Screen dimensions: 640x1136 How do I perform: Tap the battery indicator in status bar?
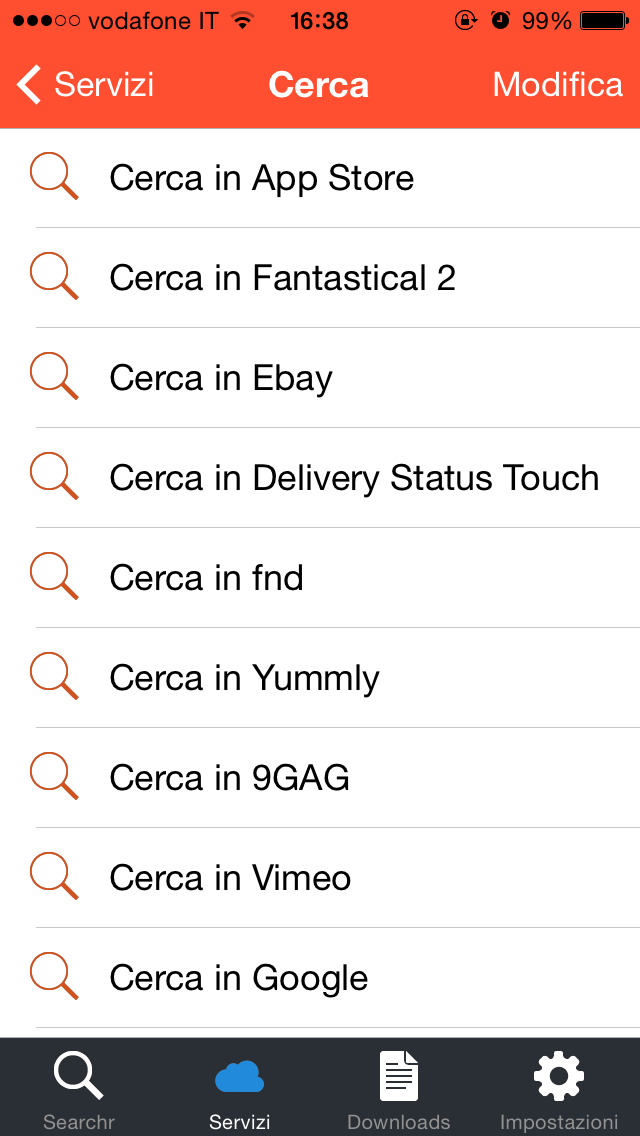[603, 21]
